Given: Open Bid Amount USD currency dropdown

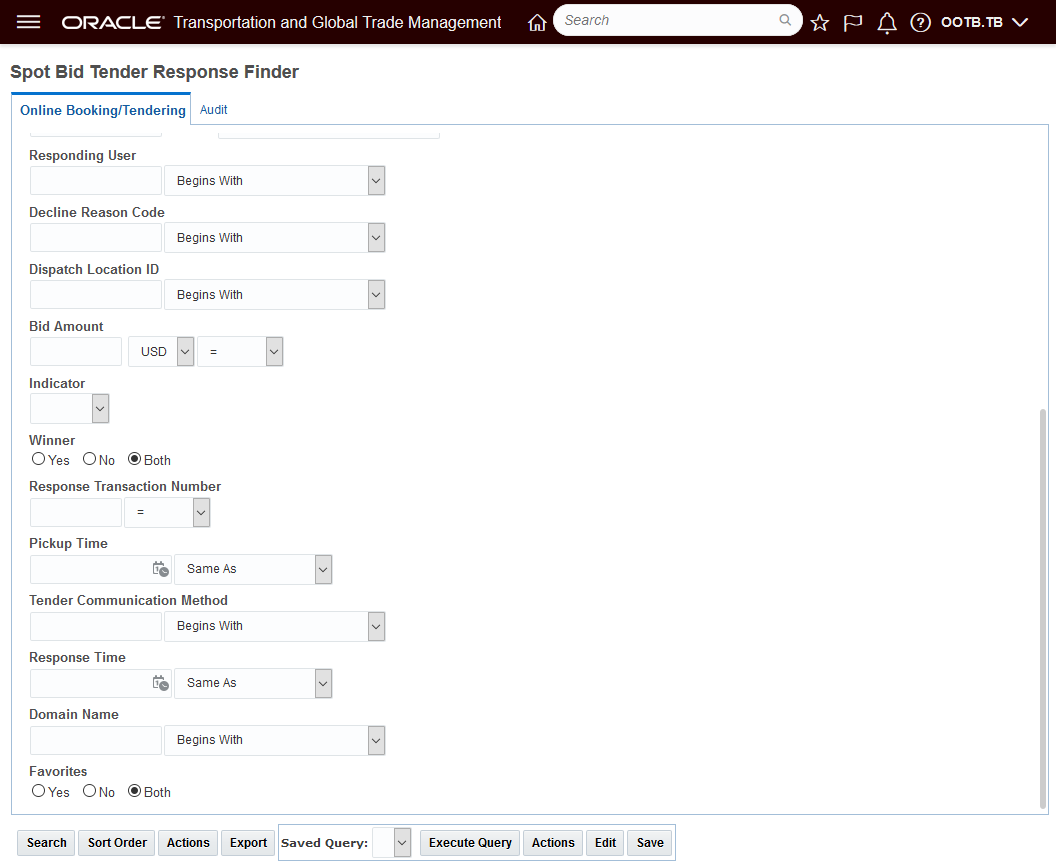Looking at the screenshot, I should 162,352.
